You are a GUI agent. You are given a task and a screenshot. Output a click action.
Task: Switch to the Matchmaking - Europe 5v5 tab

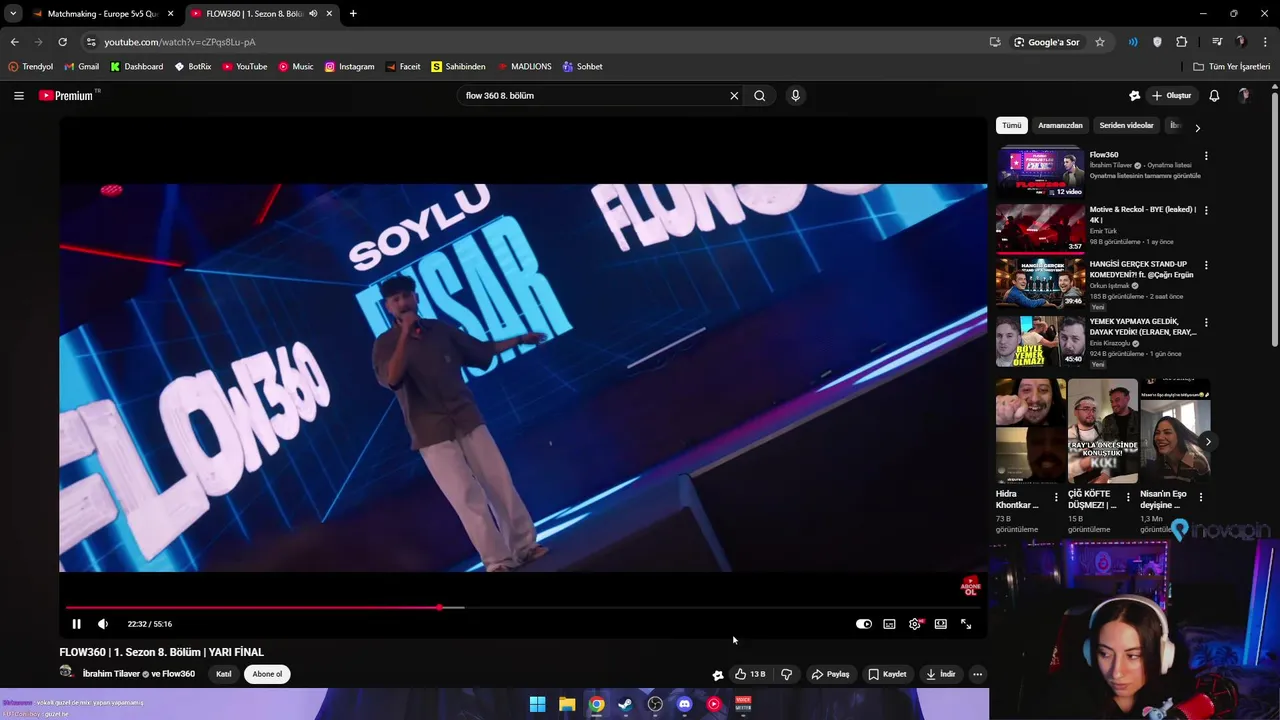point(100,14)
